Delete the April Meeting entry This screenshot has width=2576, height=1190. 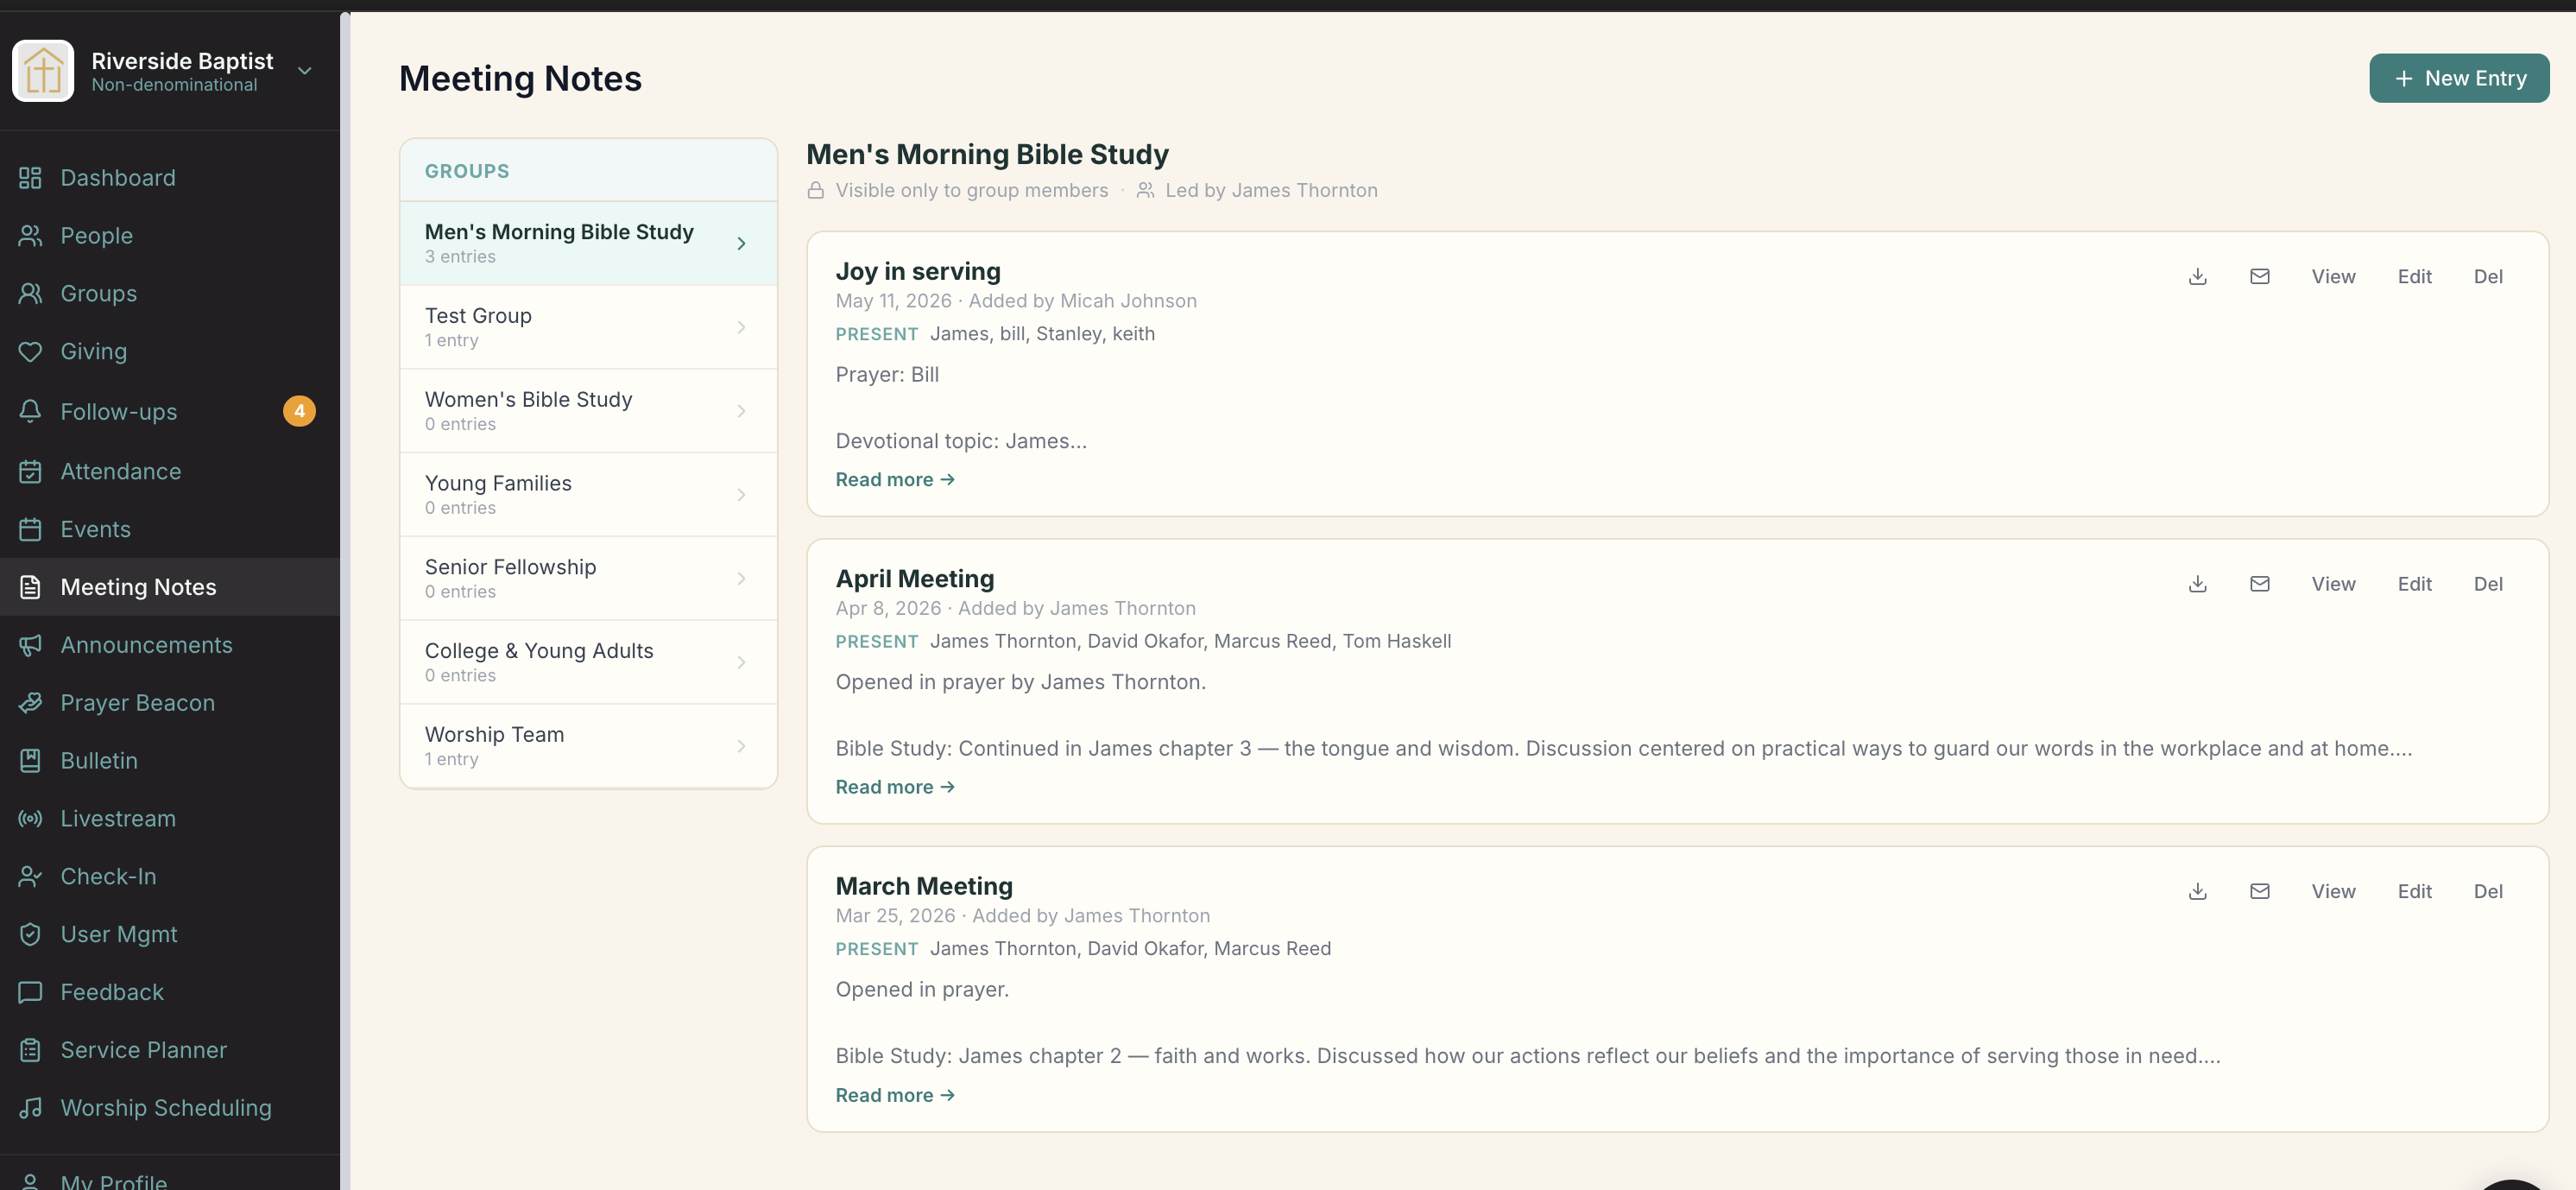click(x=2488, y=584)
